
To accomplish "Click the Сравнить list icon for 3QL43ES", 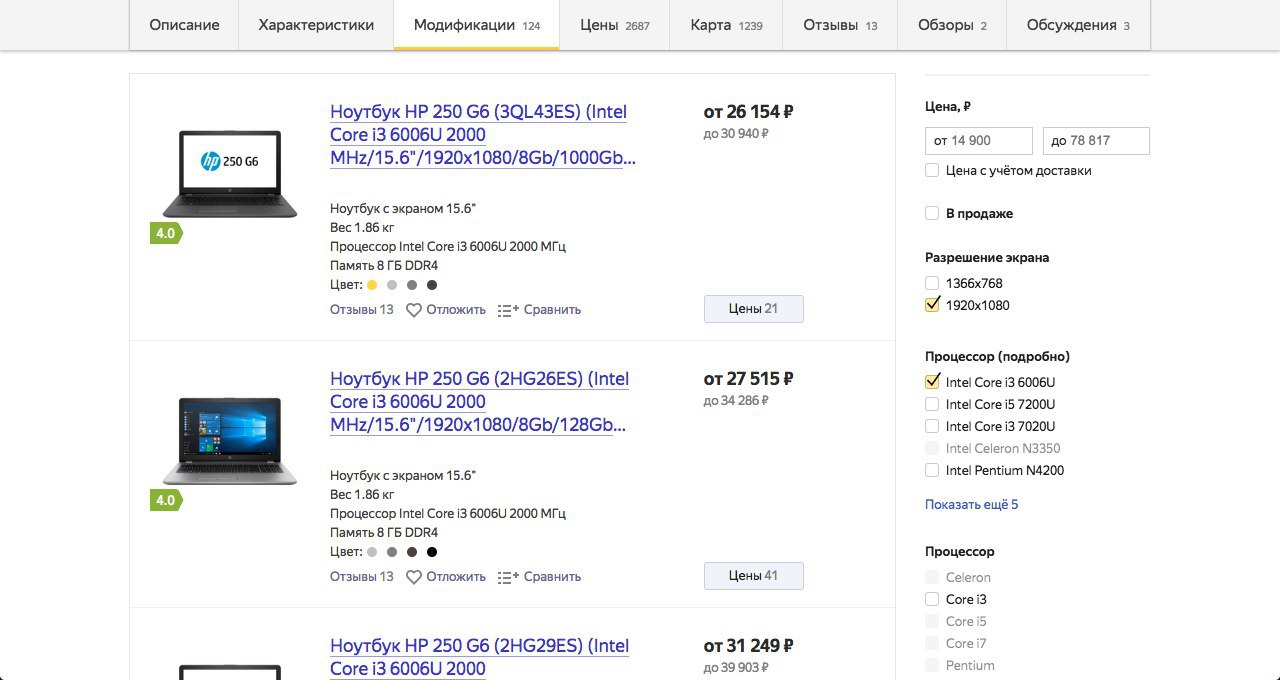I will (x=508, y=310).
